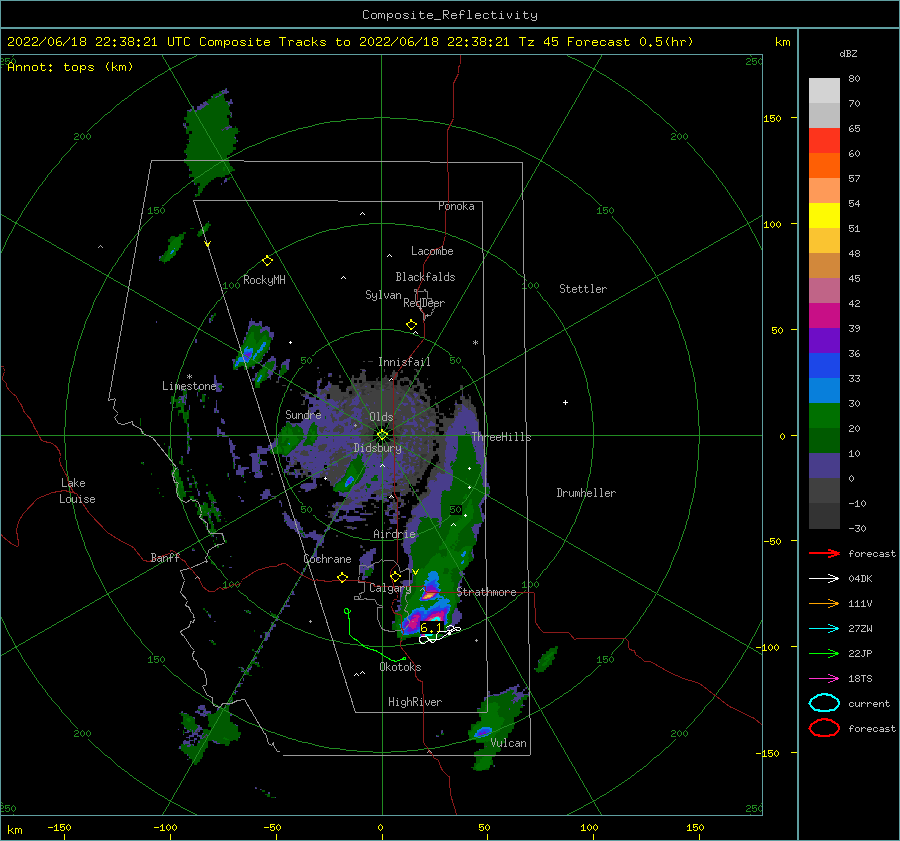Select the Ponoka label

click(x=456, y=206)
